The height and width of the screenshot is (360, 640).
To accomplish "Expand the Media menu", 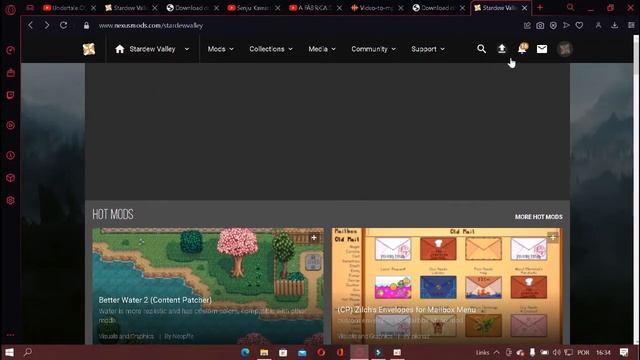I will [x=322, y=49].
